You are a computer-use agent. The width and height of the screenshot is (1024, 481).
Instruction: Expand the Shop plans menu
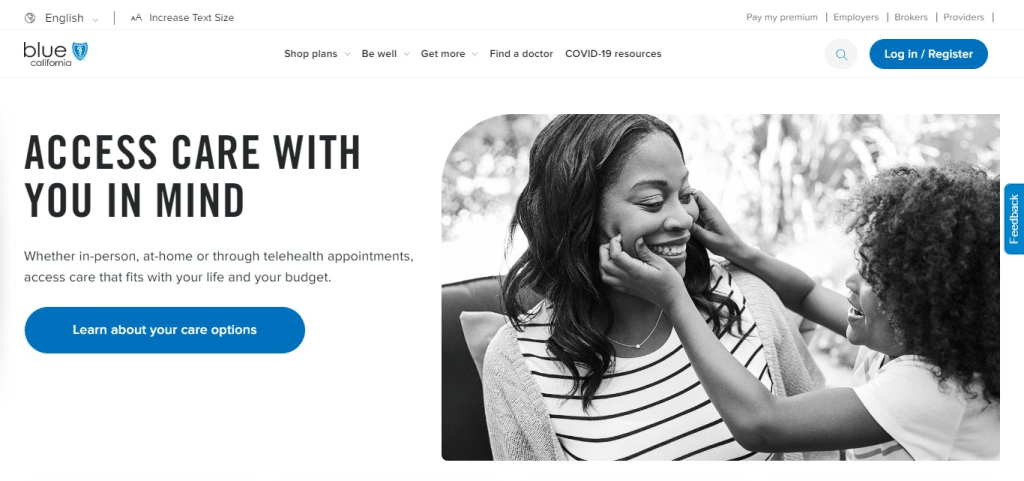tap(317, 54)
